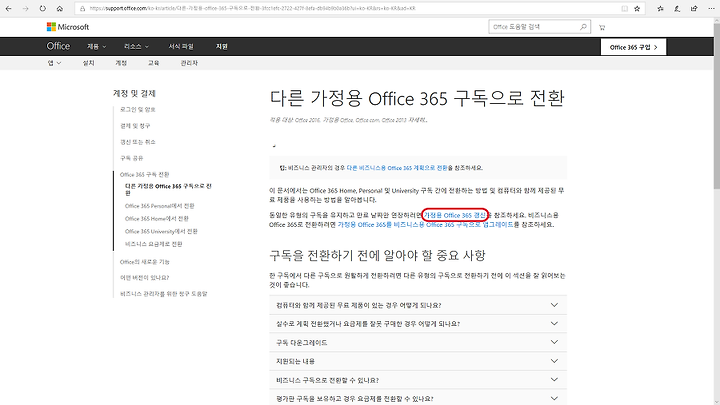The height and width of the screenshot is (405, 720).
Task: Open 어떤 버전이 있나요? in the sidebar
Action: click(145, 278)
